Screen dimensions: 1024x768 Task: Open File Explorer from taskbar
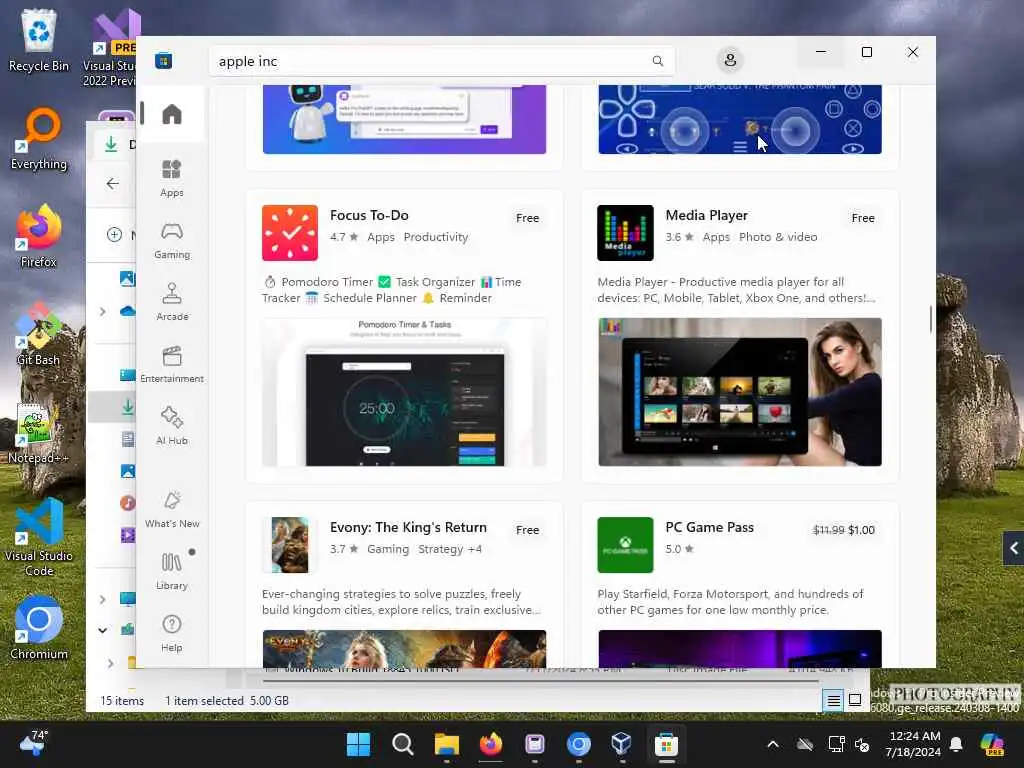pos(447,744)
